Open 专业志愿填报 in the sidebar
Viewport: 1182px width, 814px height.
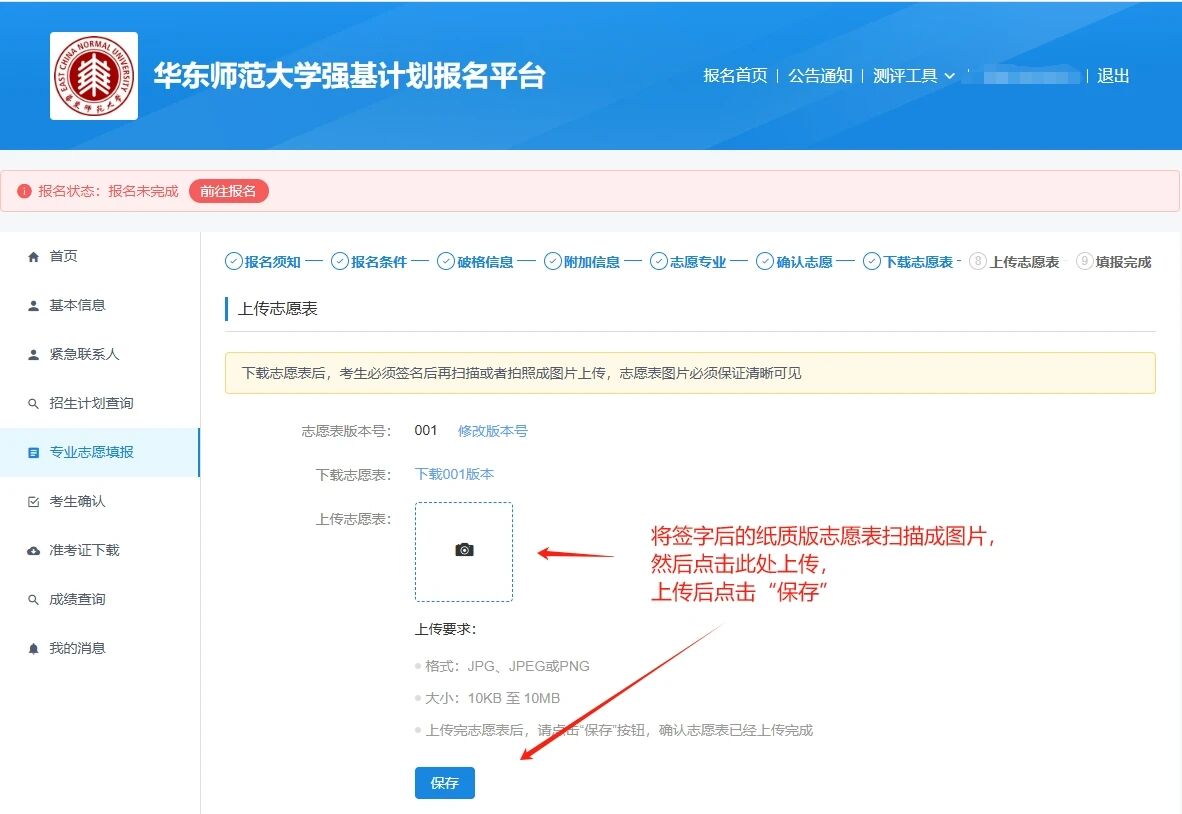pos(91,452)
